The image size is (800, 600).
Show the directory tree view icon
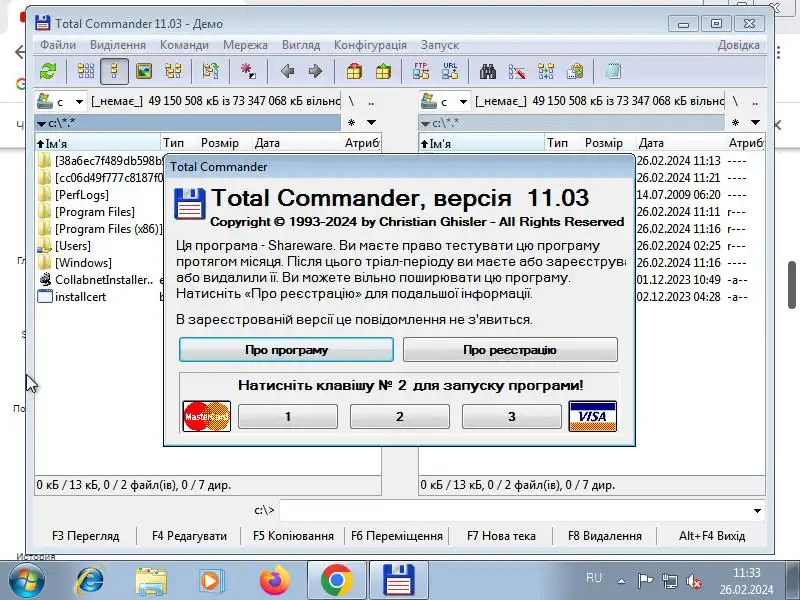[173, 71]
